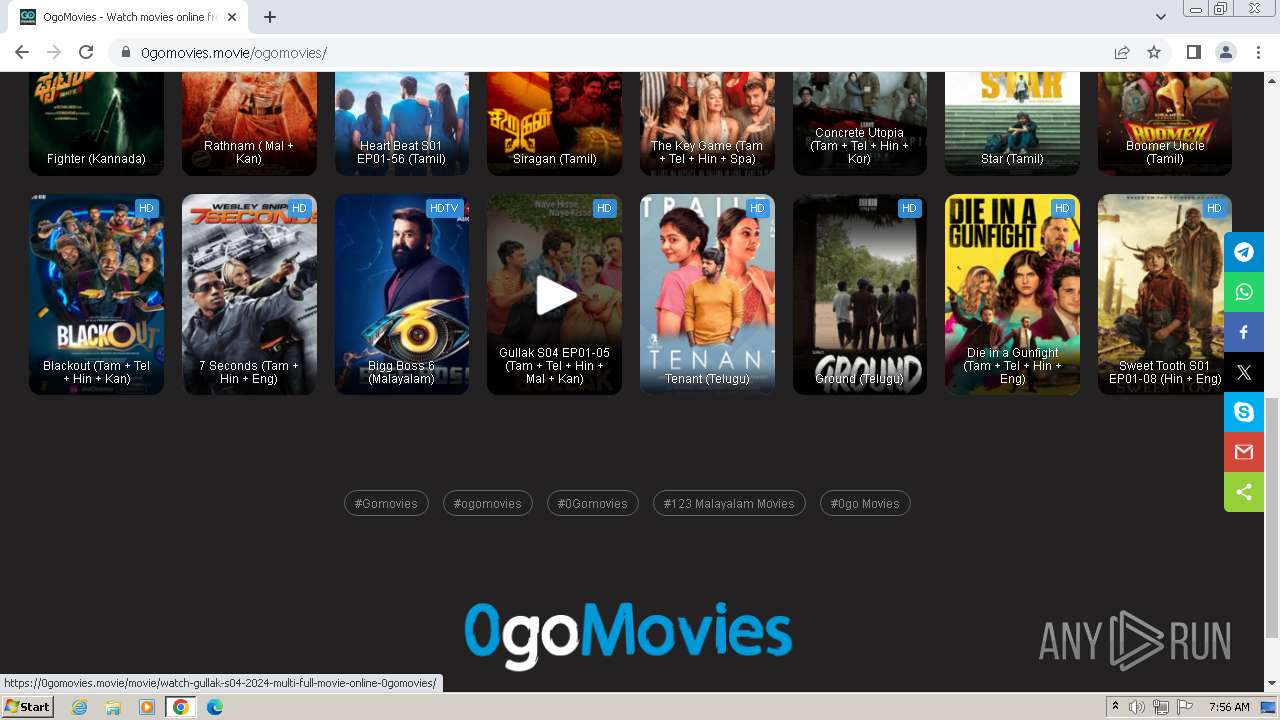Viewport: 1280px width, 720px height.
Task: Share page via Facebook icon
Action: (x=1244, y=332)
